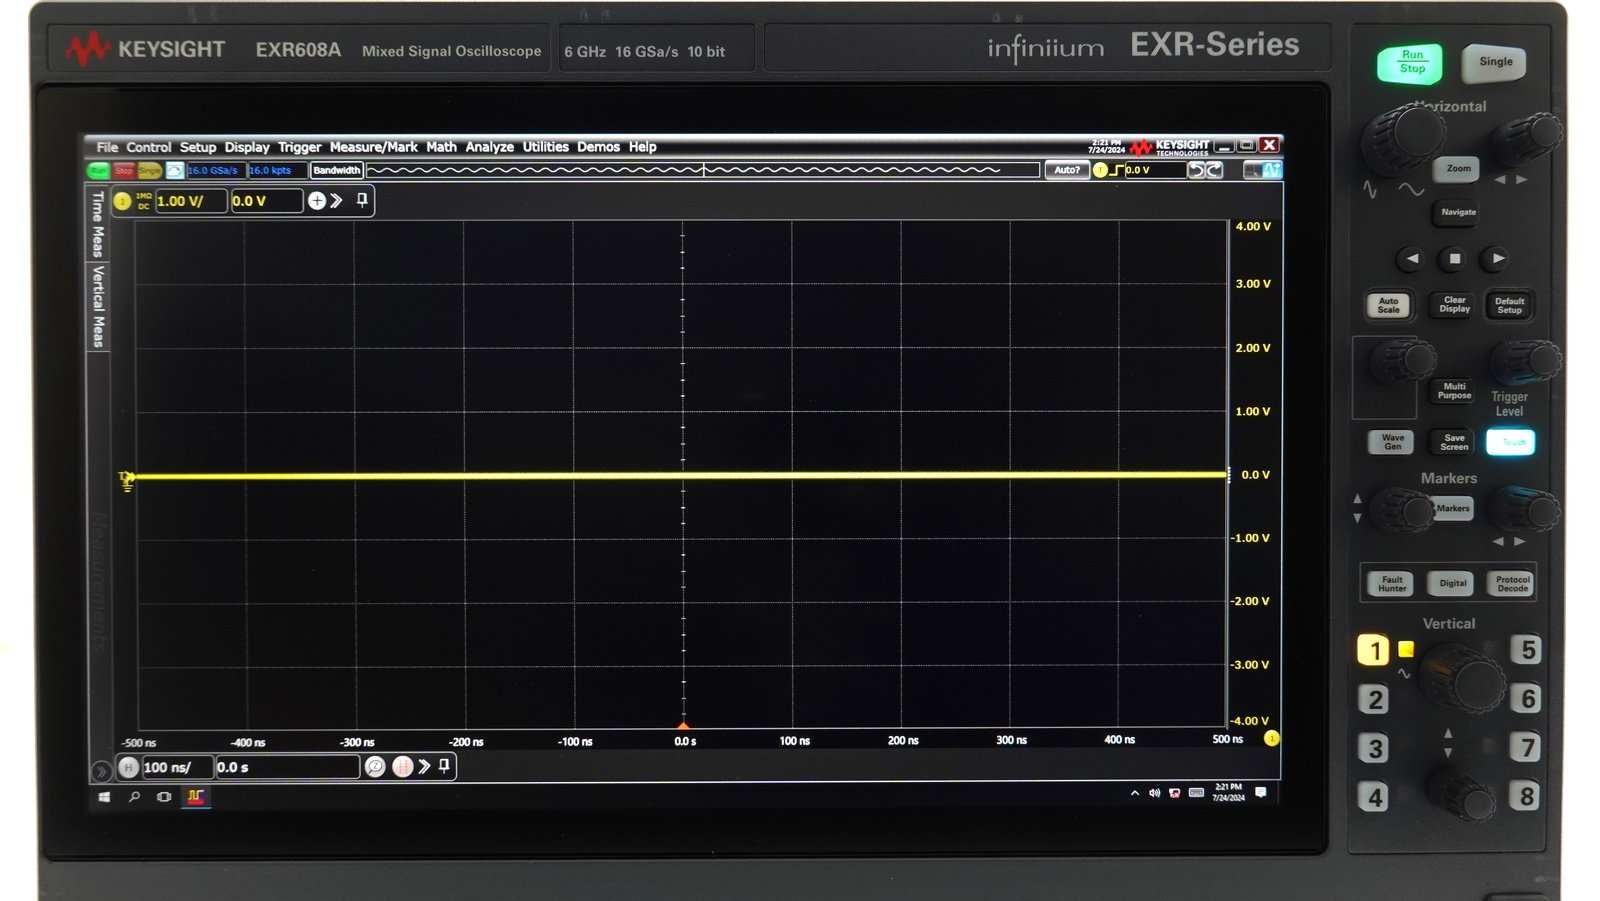Image resolution: width=1600 pixels, height=901 pixels.
Task: Click the yellow on-screen Single button
Action: (149, 171)
